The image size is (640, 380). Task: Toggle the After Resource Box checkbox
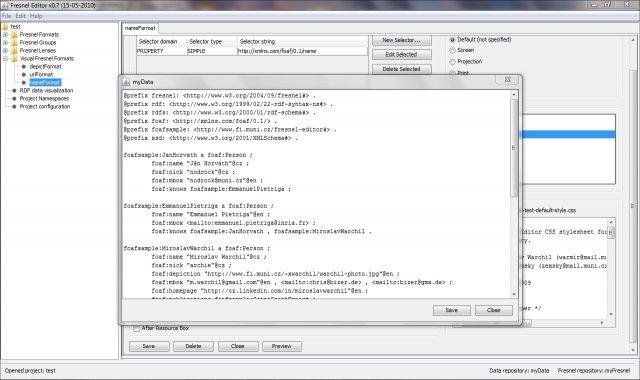[x=136, y=328]
